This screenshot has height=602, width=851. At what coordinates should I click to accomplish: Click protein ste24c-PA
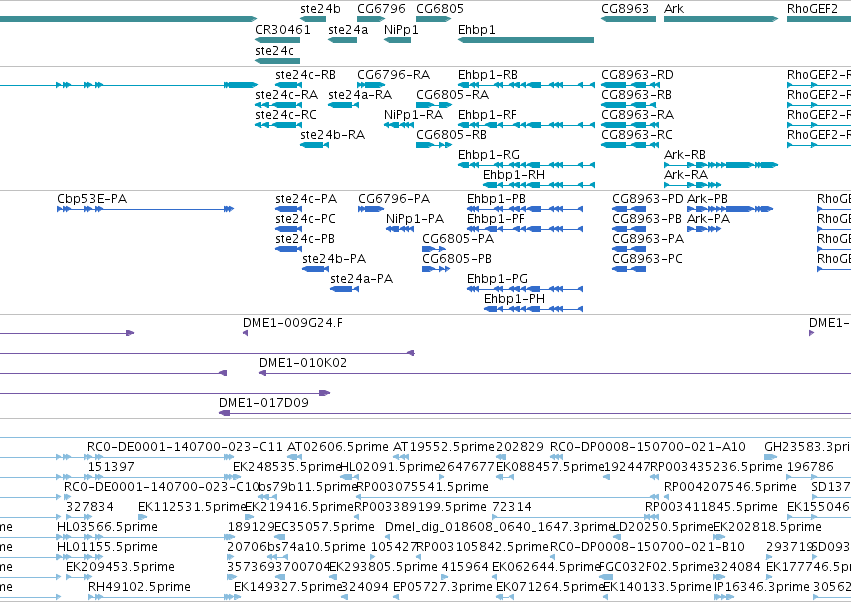pyautogui.click(x=306, y=199)
